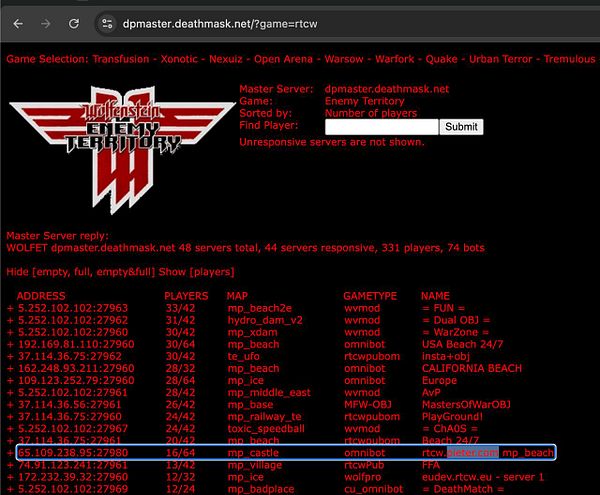
Task: Click server name CALIFORNIA BEACH
Action: click(471, 368)
